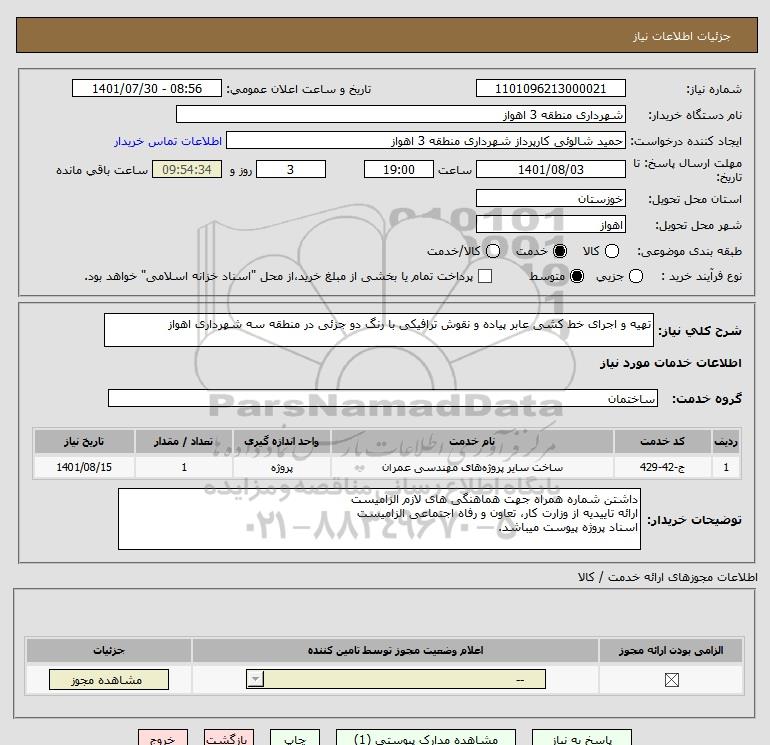Select the خدمت radio button
The image size is (770, 745).
point(559,251)
